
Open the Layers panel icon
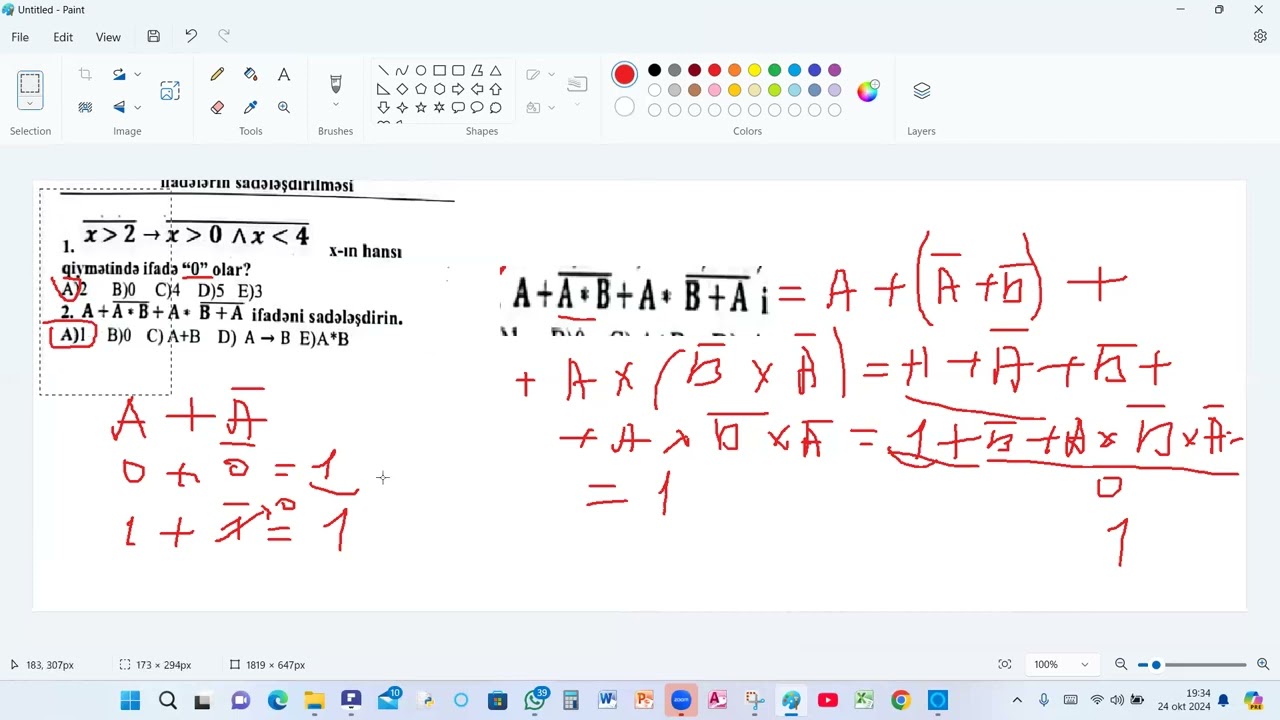coord(922,91)
